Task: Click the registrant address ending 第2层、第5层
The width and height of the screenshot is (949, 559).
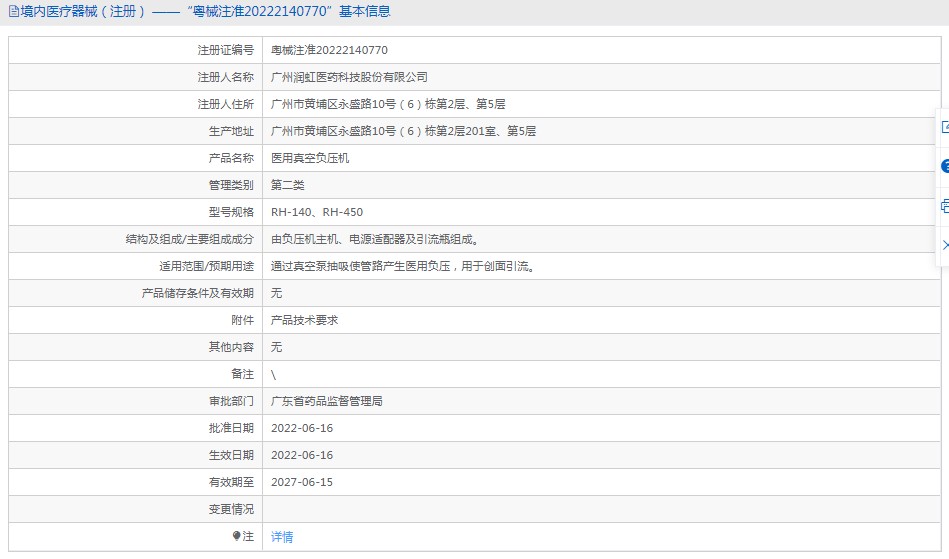Action: [x=388, y=104]
